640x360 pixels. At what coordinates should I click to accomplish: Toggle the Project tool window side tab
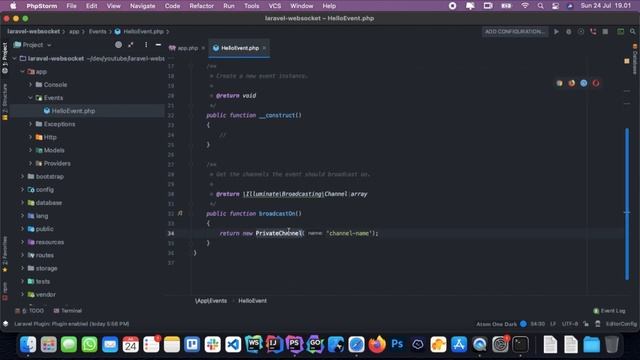(x=5, y=58)
